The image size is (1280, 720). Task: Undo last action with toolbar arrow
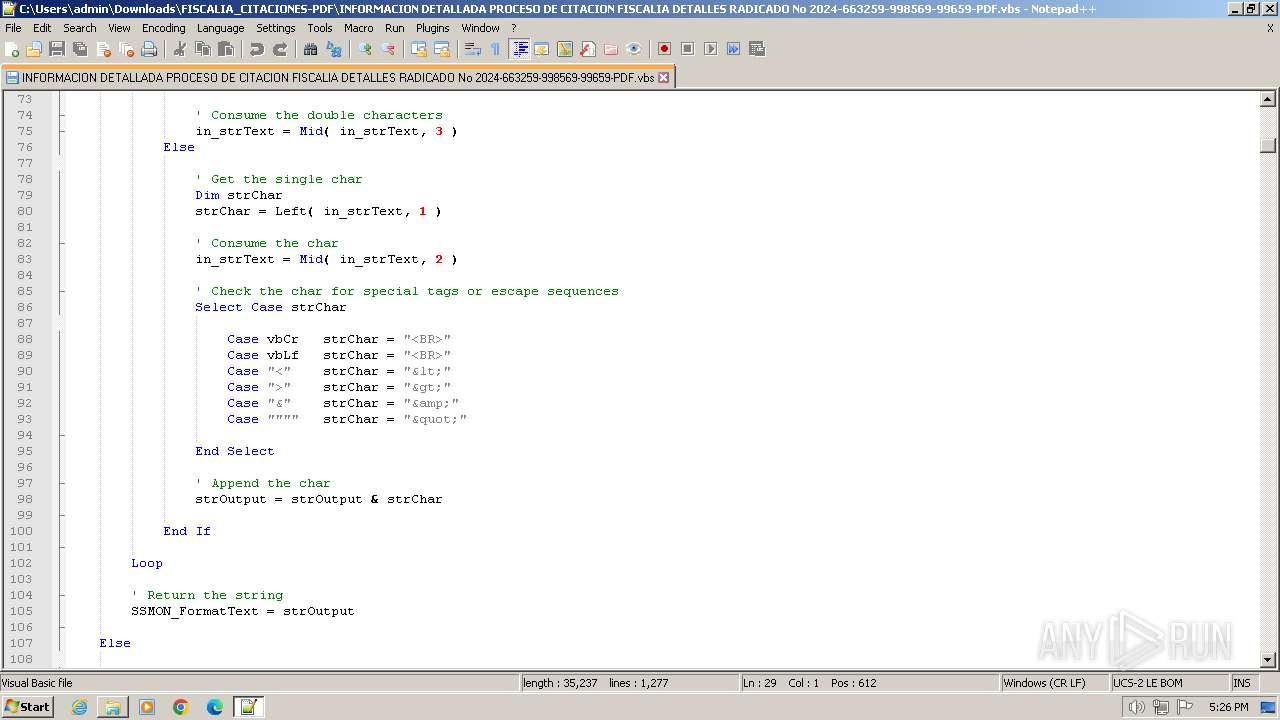click(x=257, y=49)
